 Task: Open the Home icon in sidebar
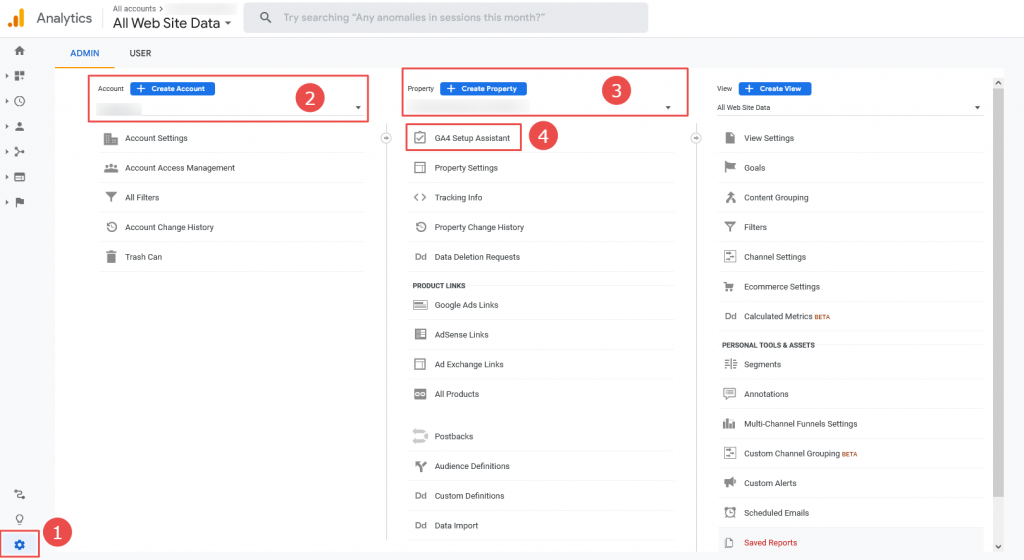pos(20,51)
